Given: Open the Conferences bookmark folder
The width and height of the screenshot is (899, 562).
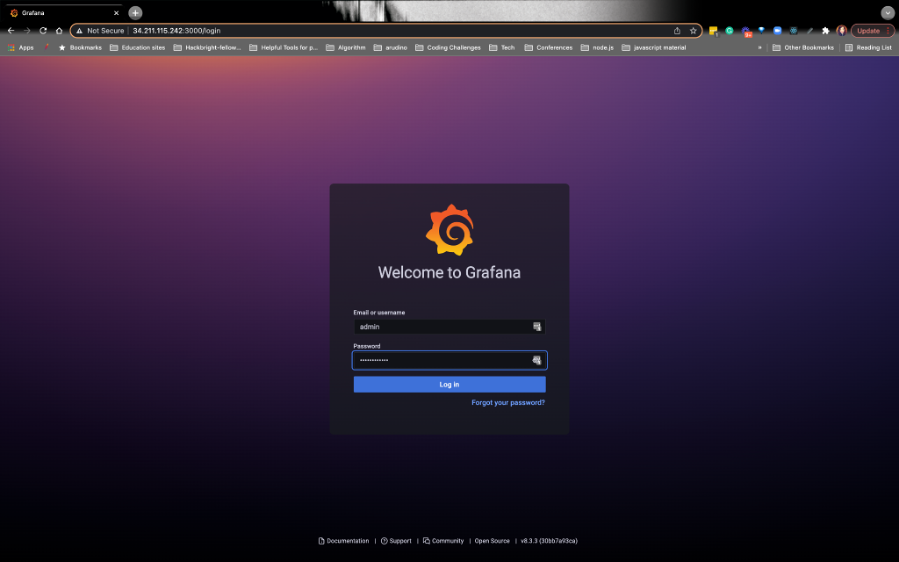Looking at the screenshot, I should pyautogui.click(x=548, y=48).
